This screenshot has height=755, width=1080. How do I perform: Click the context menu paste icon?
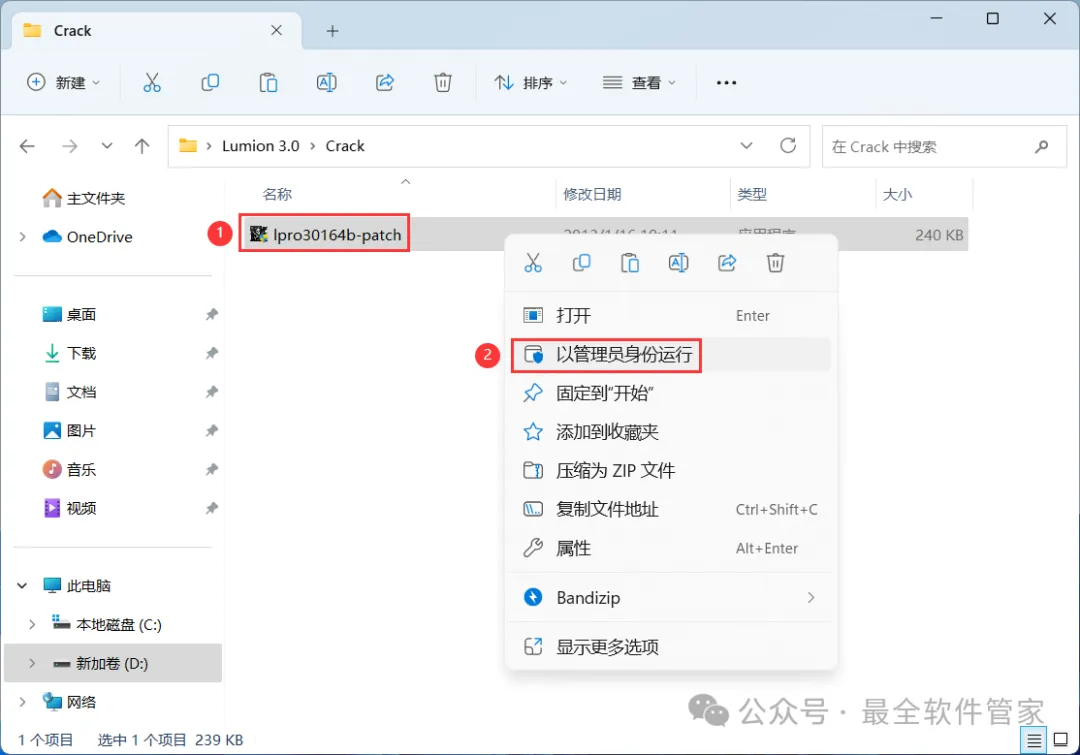630,262
